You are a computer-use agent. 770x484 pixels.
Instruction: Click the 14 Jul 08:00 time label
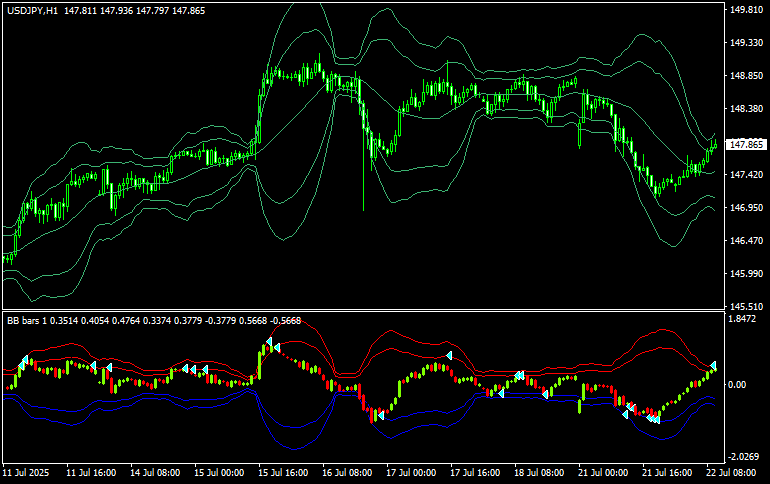155,473
